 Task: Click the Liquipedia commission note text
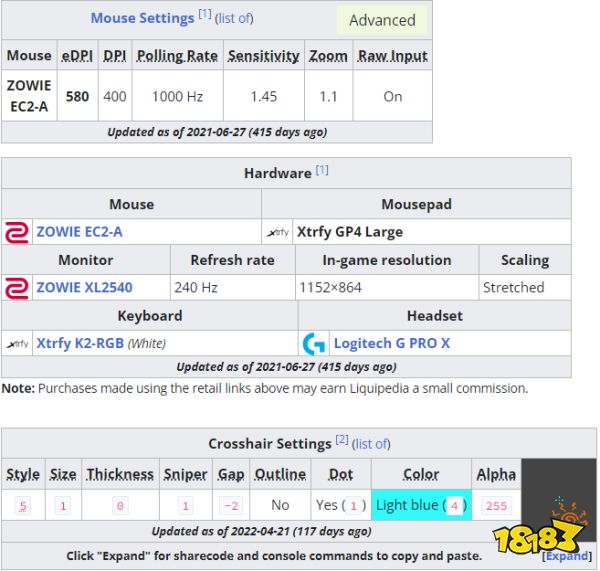(265, 388)
